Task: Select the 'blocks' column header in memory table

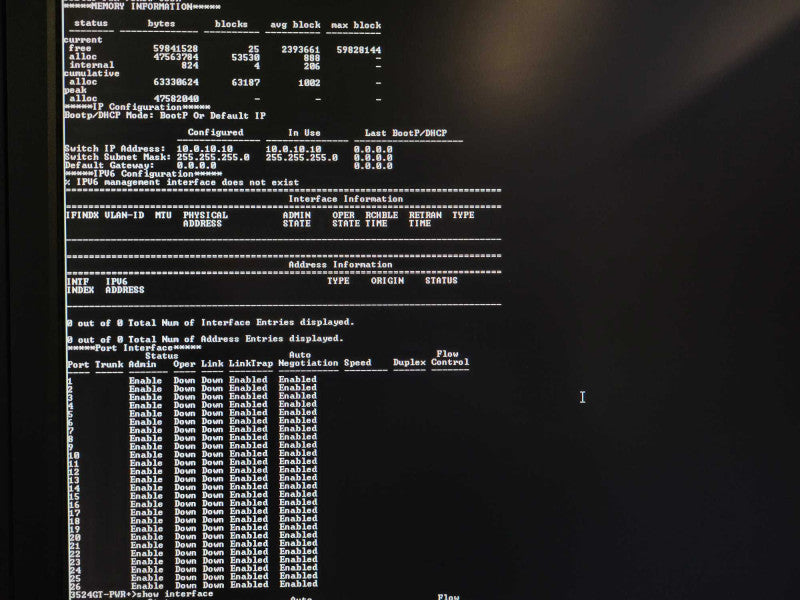Action: click(x=231, y=24)
